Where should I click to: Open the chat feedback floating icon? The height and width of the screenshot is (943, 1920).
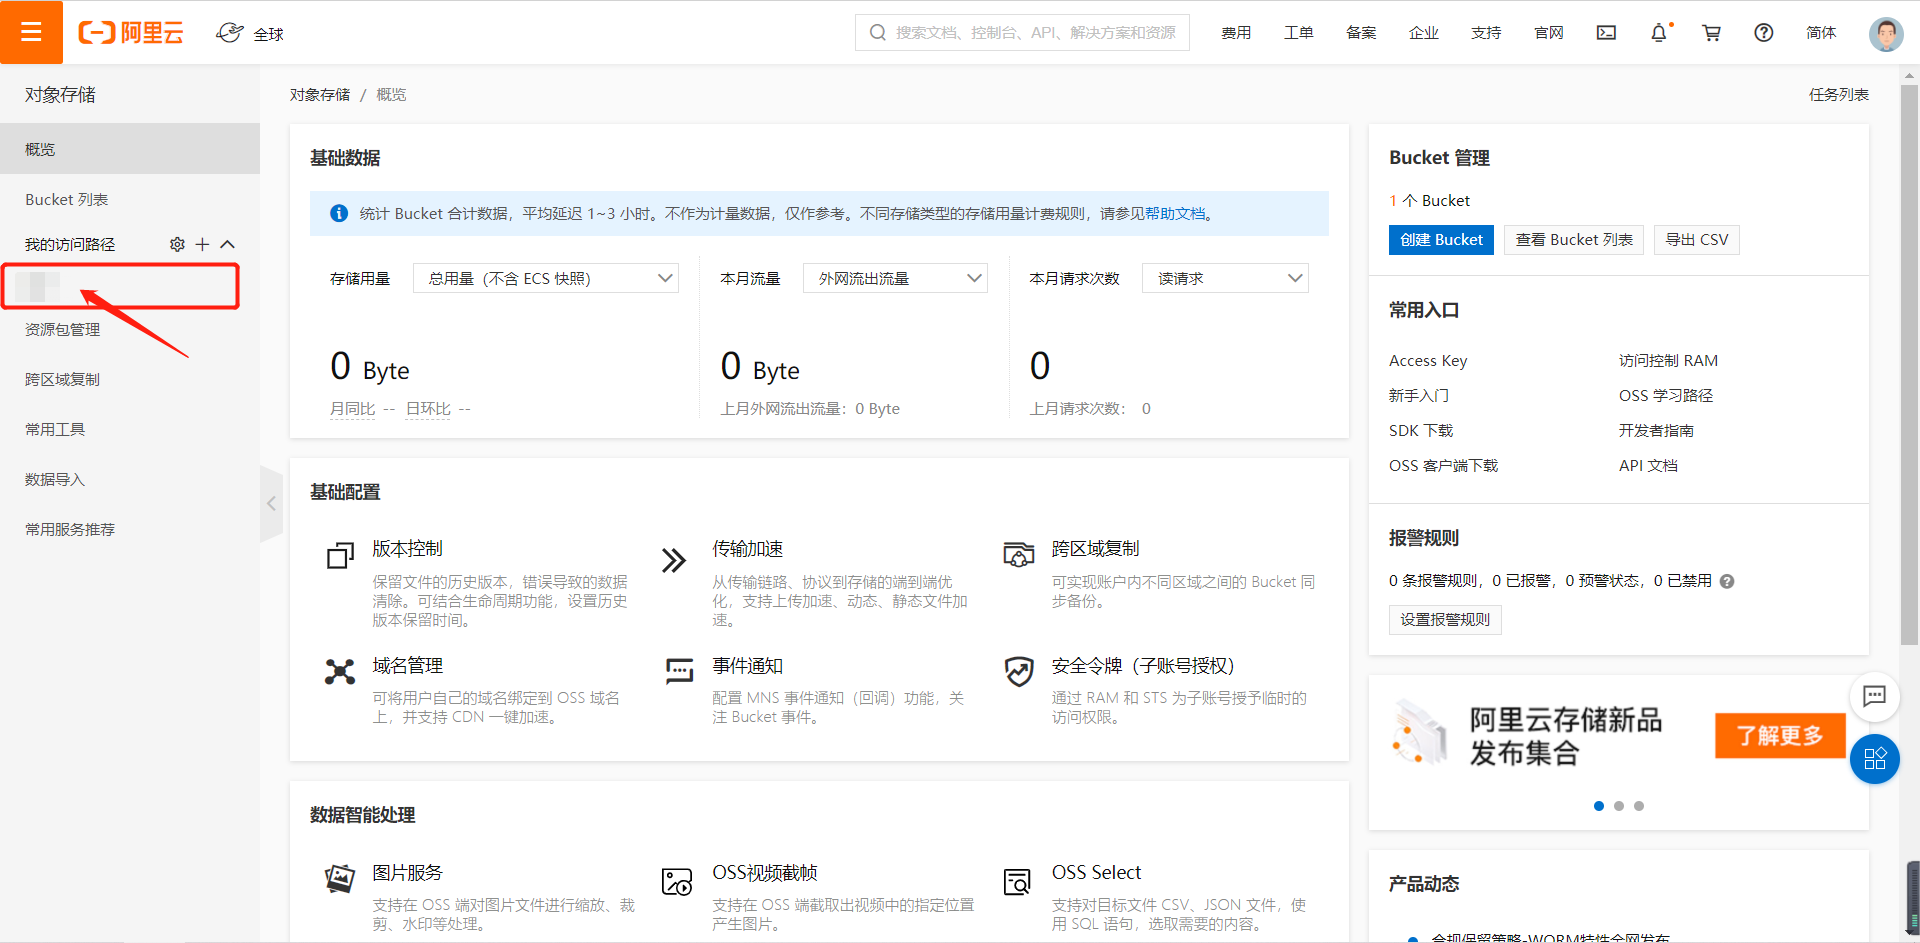pyautogui.click(x=1874, y=696)
